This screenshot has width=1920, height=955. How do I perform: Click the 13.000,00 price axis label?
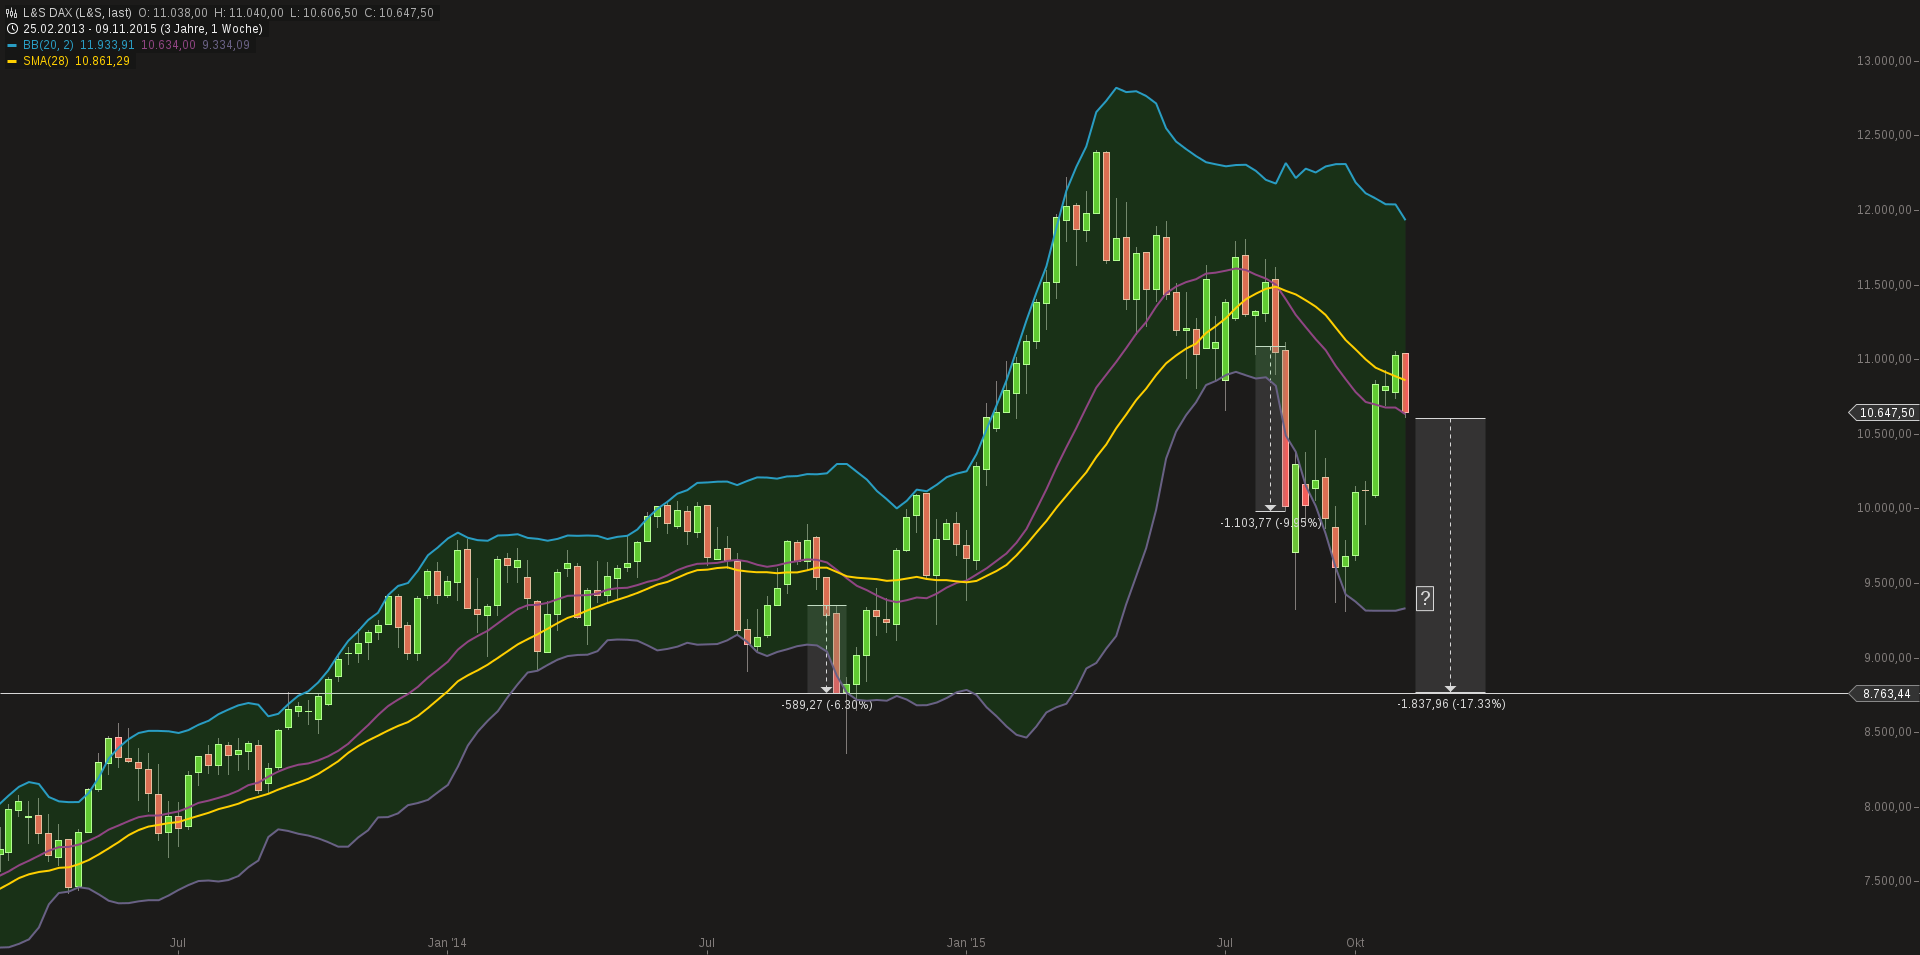point(1884,61)
